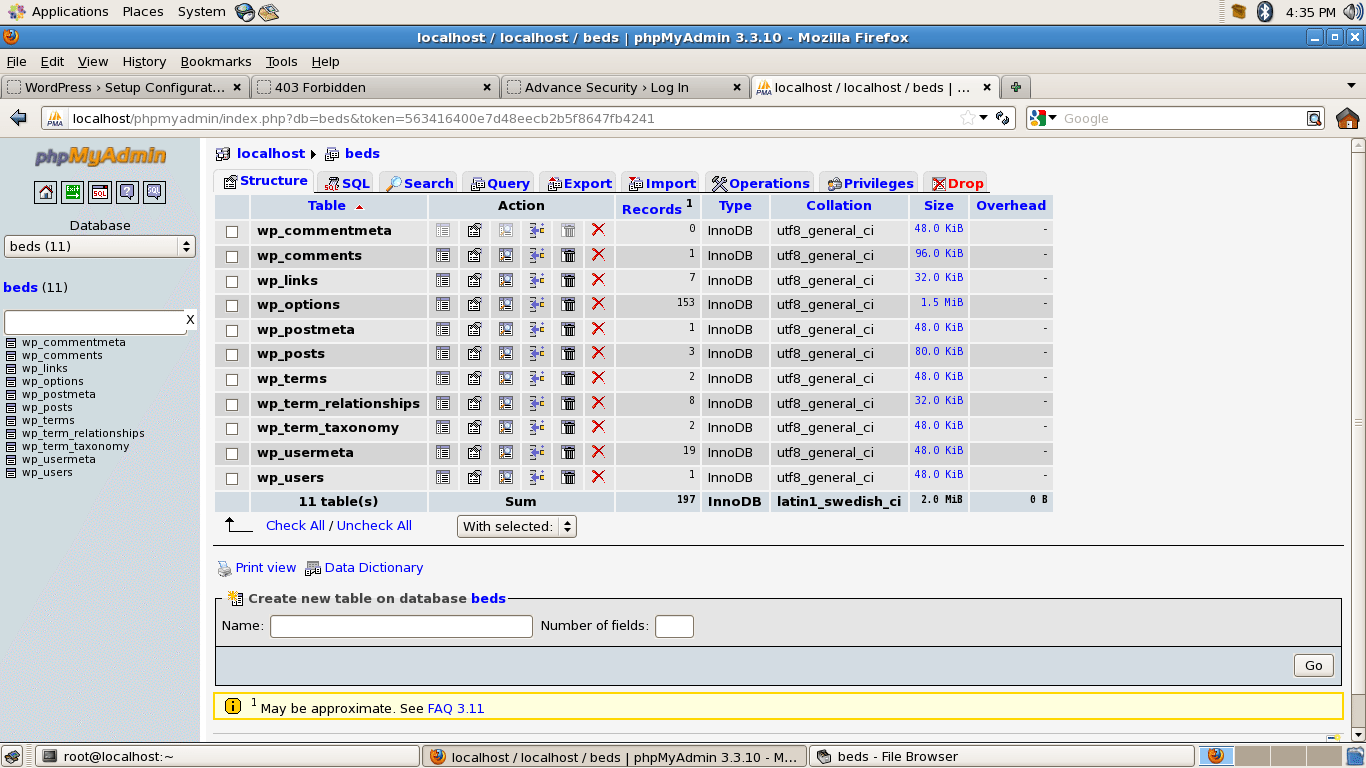The width and height of the screenshot is (1366, 768).
Task: Empty the wp_posts table via trash icon
Action: click(568, 354)
